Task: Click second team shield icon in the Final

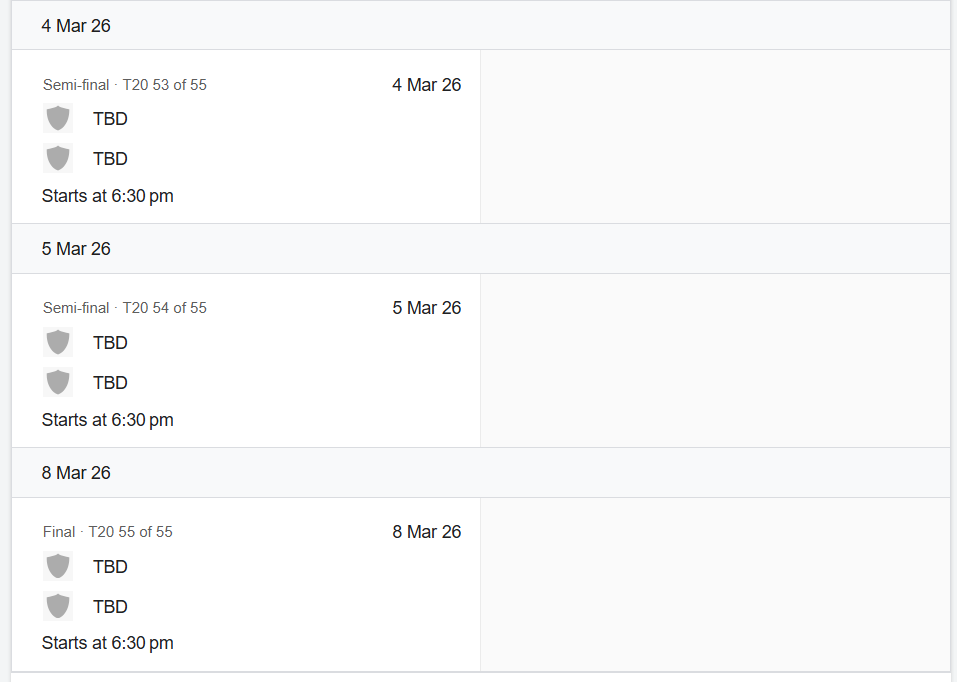Action: 58,606
